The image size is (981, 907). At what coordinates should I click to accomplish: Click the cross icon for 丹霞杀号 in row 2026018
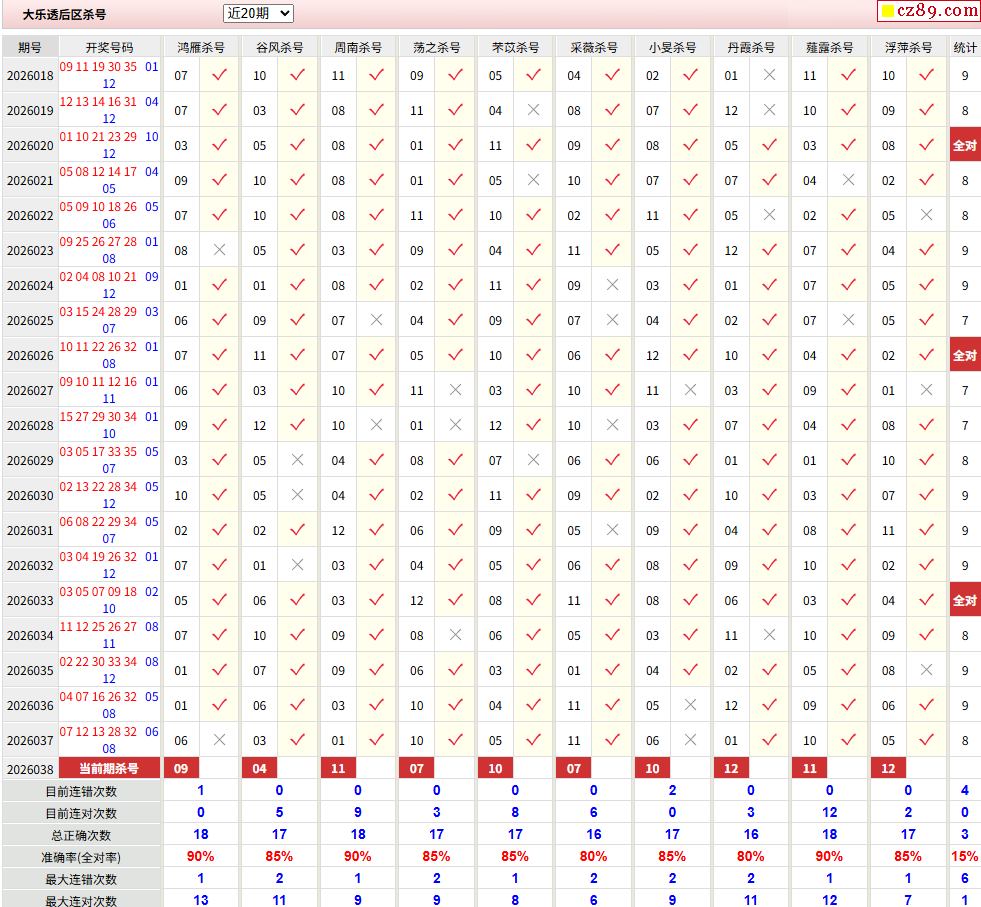click(769, 75)
